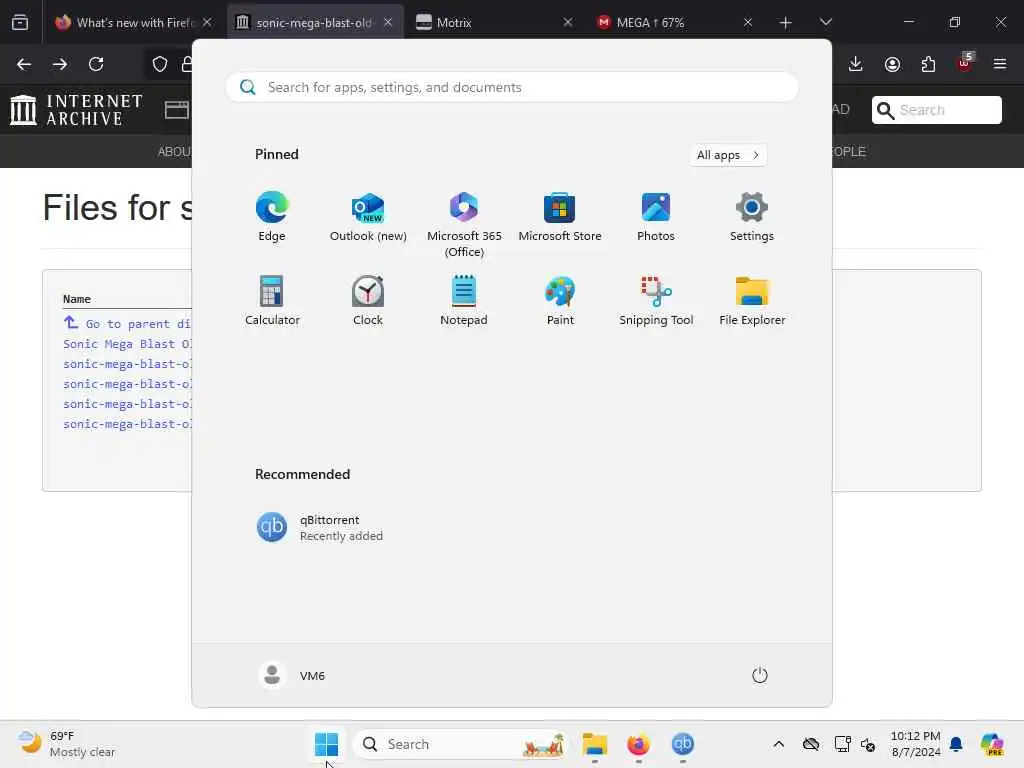Open File Explorer from the taskbar
1024x768 pixels.
click(595, 744)
